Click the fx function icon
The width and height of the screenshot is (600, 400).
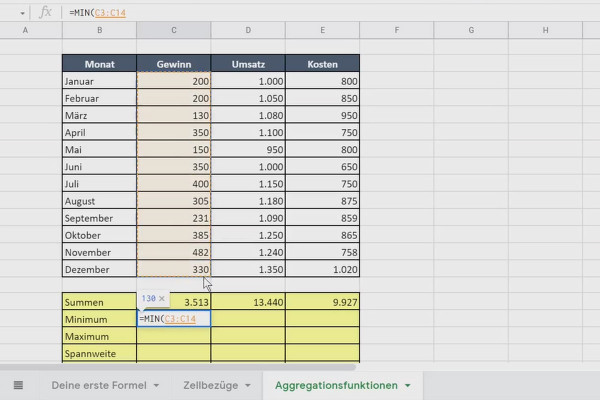click(45, 12)
